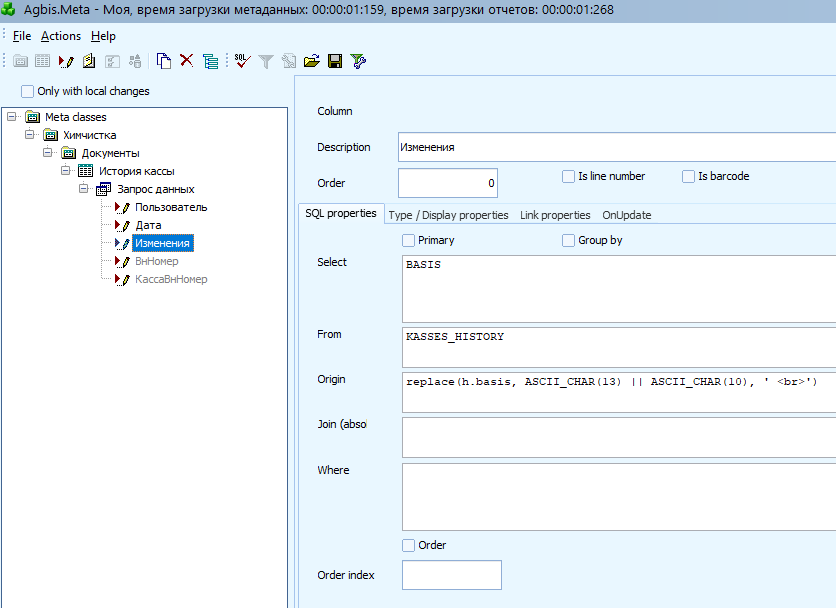
Task: Click the greyed folder-class toolbar icon
Action: point(20,61)
